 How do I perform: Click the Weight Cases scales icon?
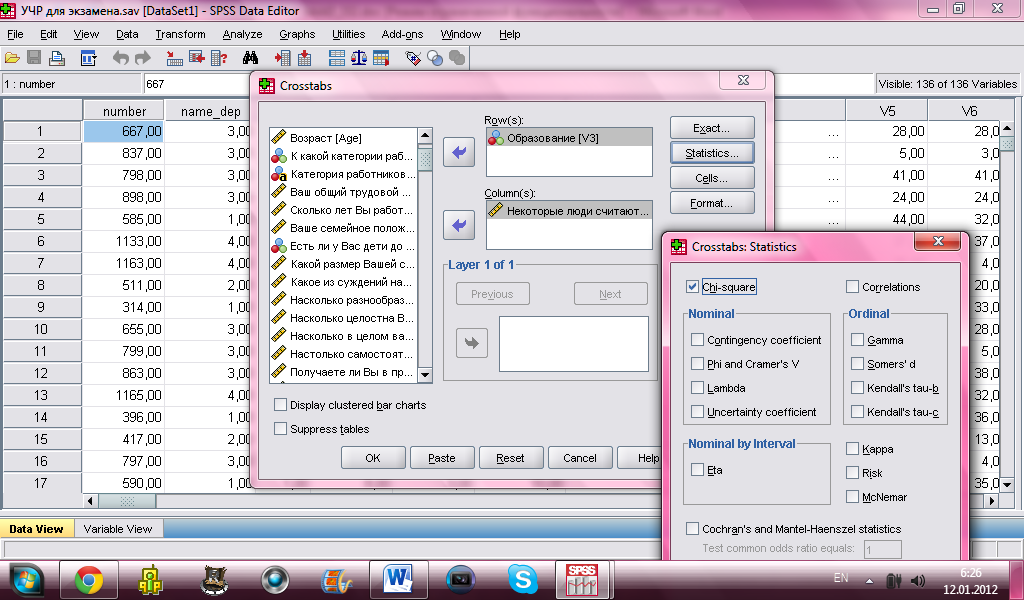point(359,58)
